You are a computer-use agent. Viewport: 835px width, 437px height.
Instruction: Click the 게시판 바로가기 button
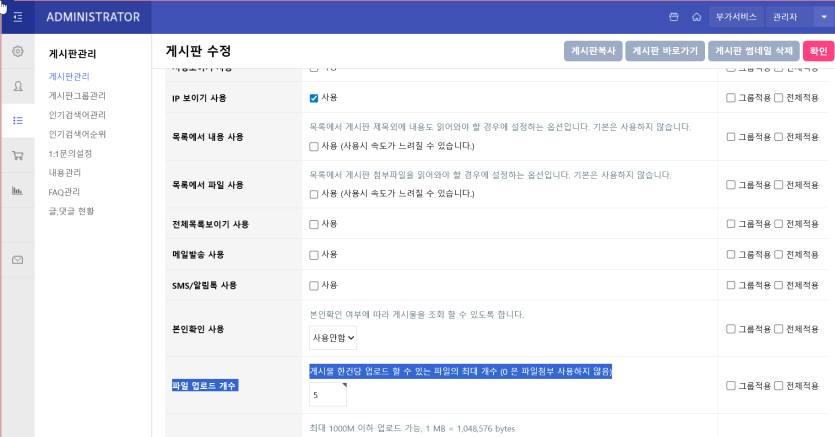665,51
